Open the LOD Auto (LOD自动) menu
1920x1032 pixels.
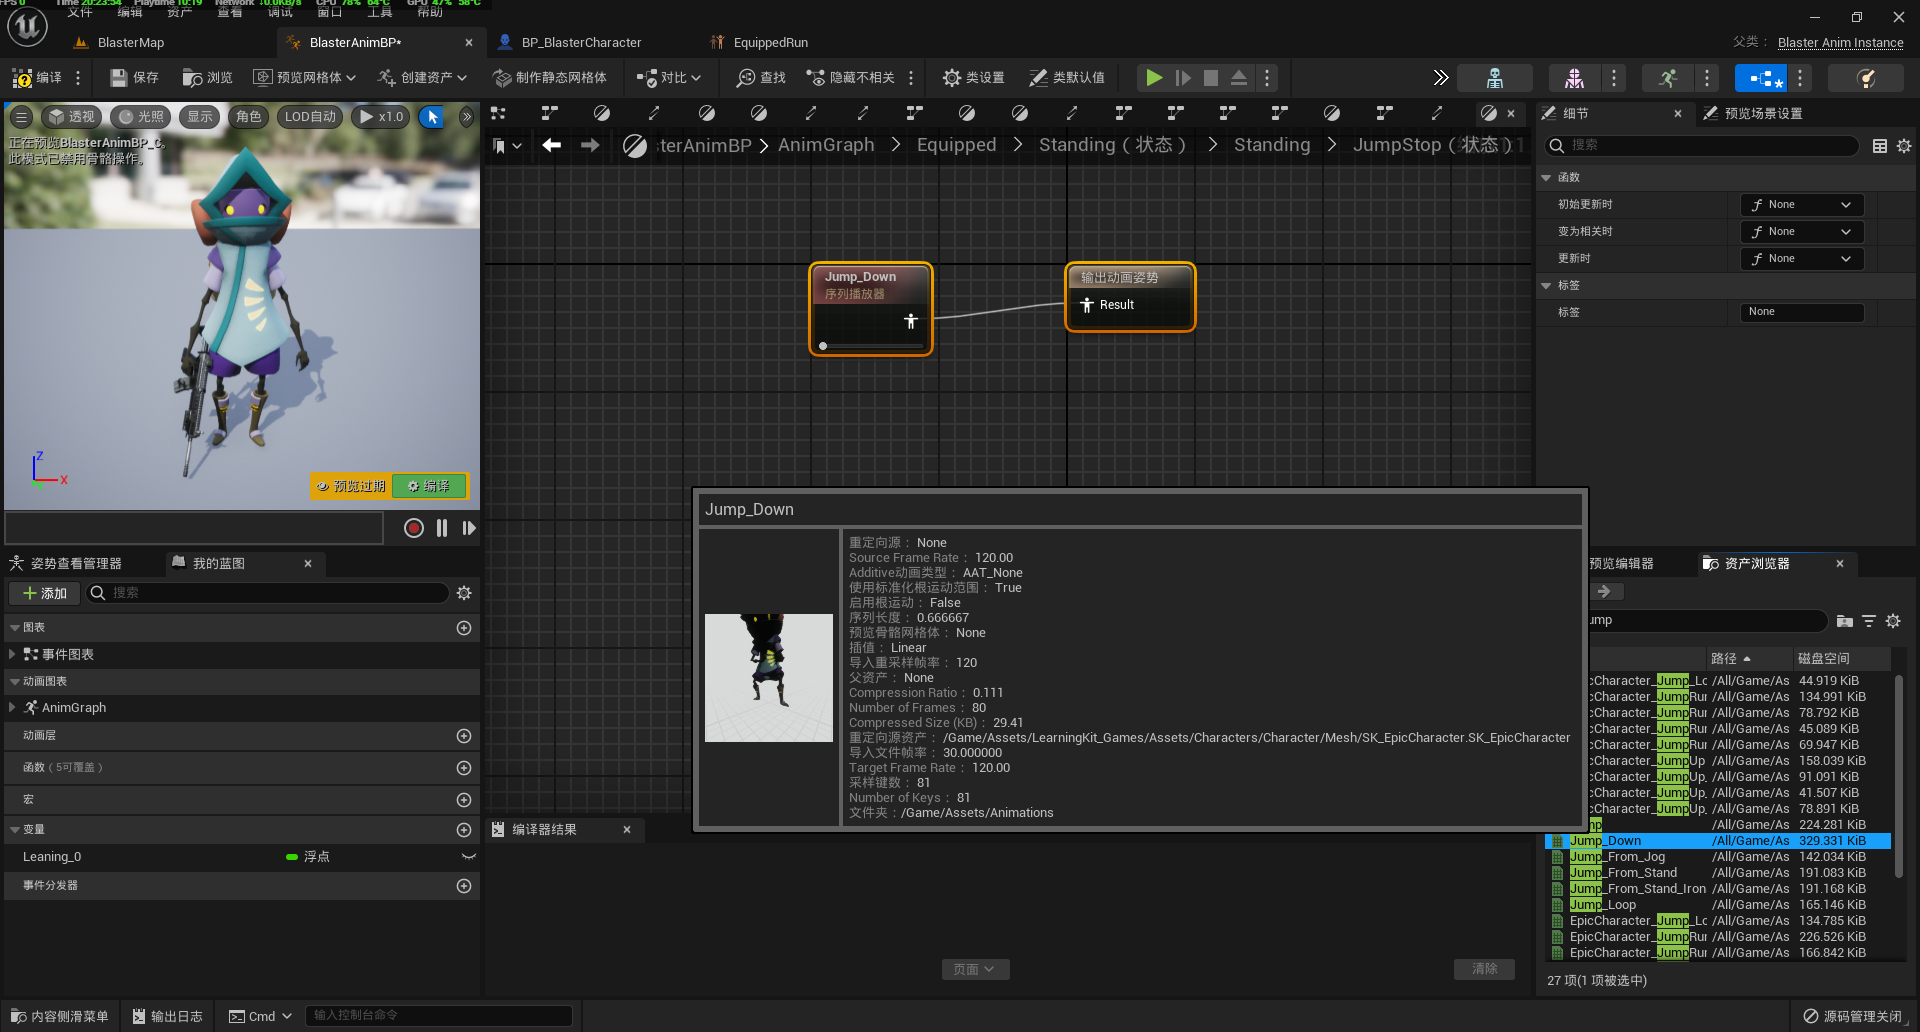pos(310,117)
